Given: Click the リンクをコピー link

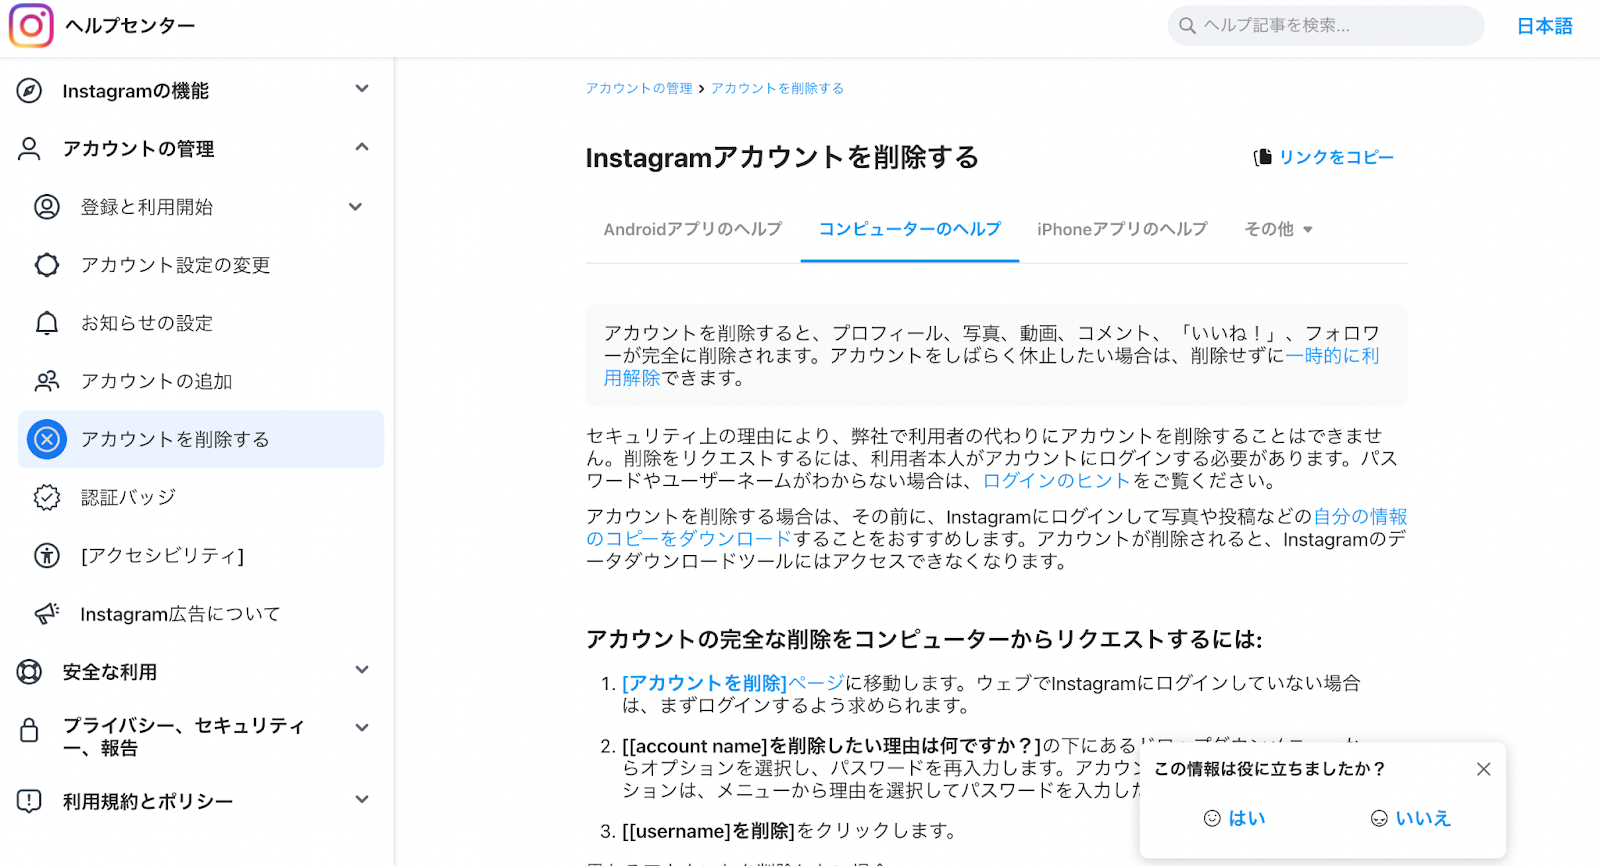Looking at the screenshot, I should tap(1336, 157).
